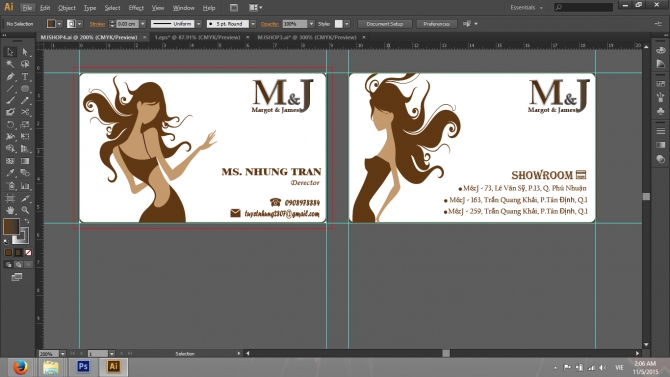This screenshot has height=377, width=670.
Task: Switch to the MJSHOP3.ai document tab
Action: coord(307,37)
